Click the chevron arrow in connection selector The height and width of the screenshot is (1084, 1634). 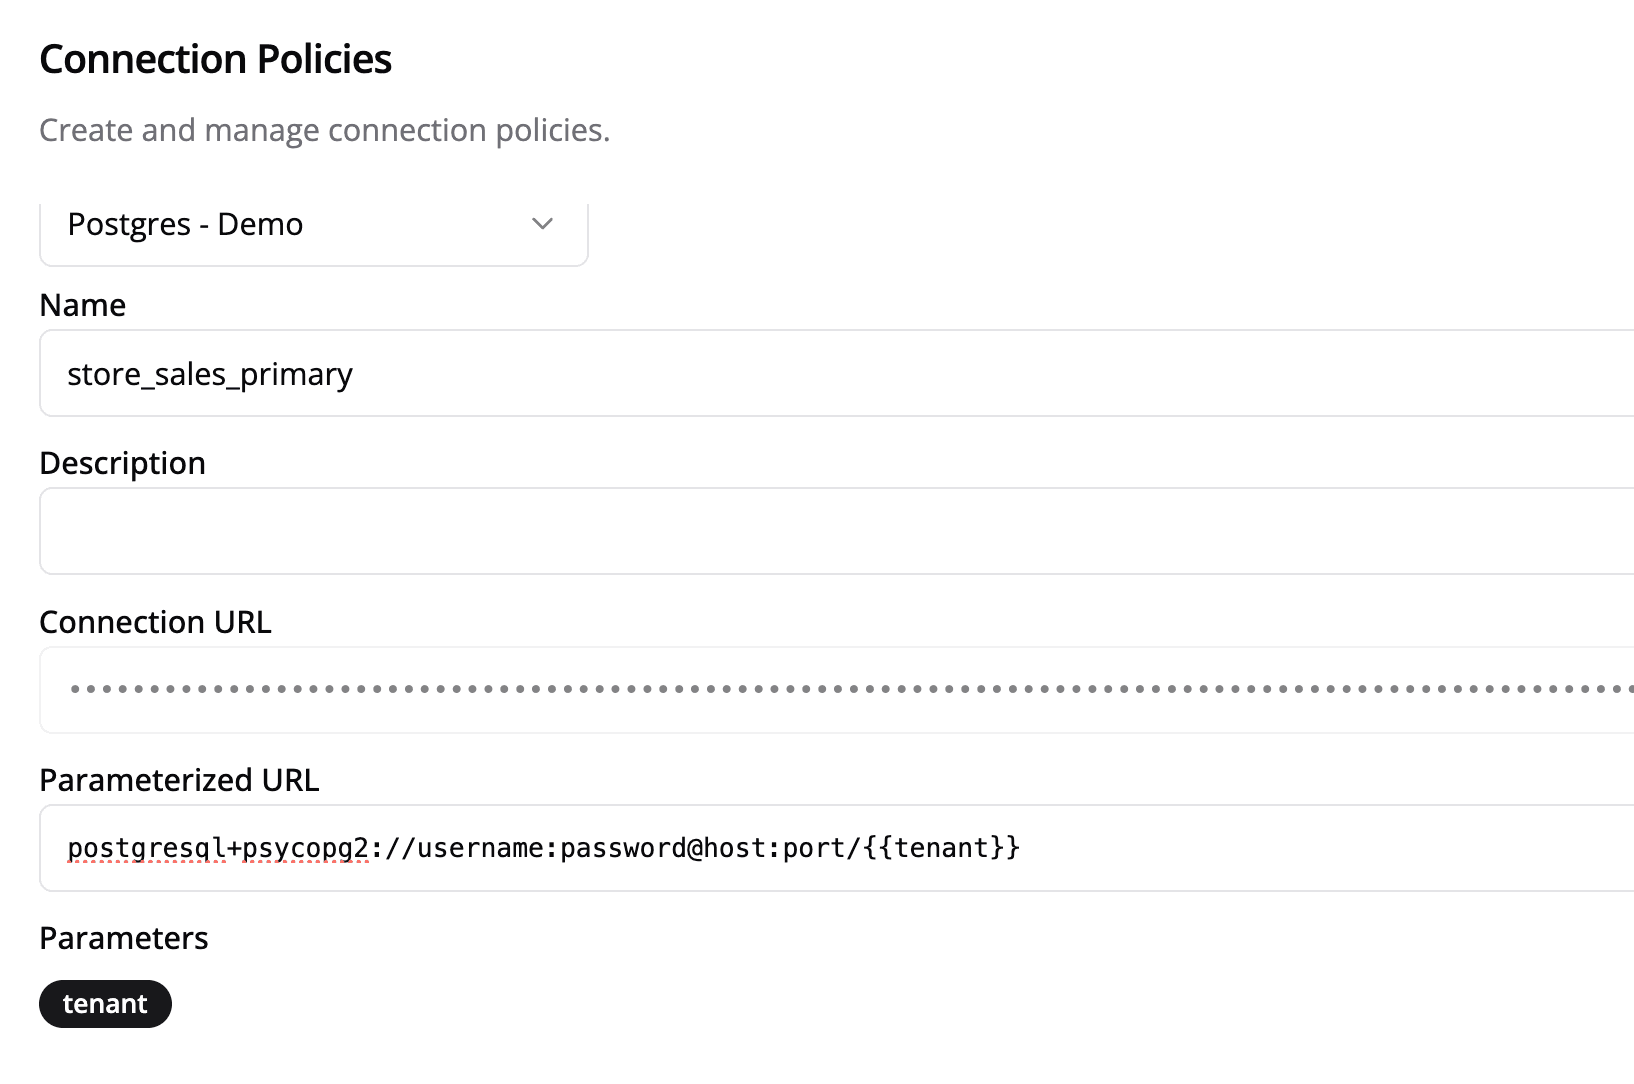[x=542, y=224]
